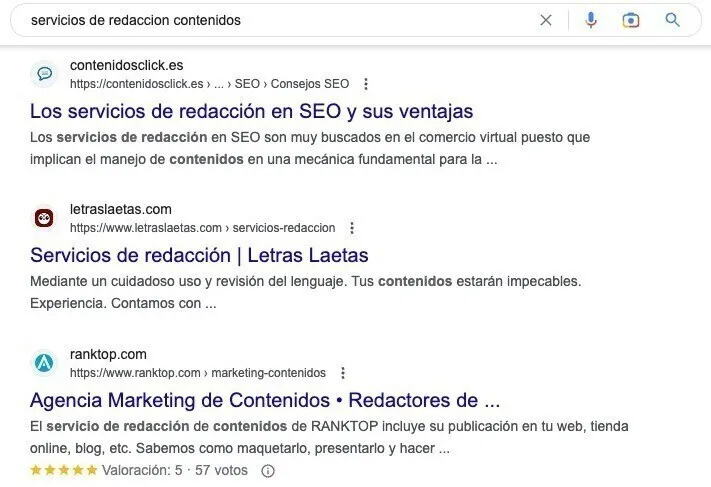The width and height of the screenshot is (711, 487).
Task: Open 'Los servicios de redacción en SEO y sus ventajas'
Action: [252, 111]
